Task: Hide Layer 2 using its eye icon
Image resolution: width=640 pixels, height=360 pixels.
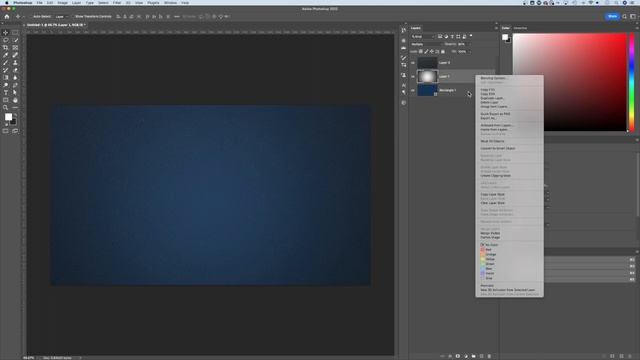Action: (413, 63)
